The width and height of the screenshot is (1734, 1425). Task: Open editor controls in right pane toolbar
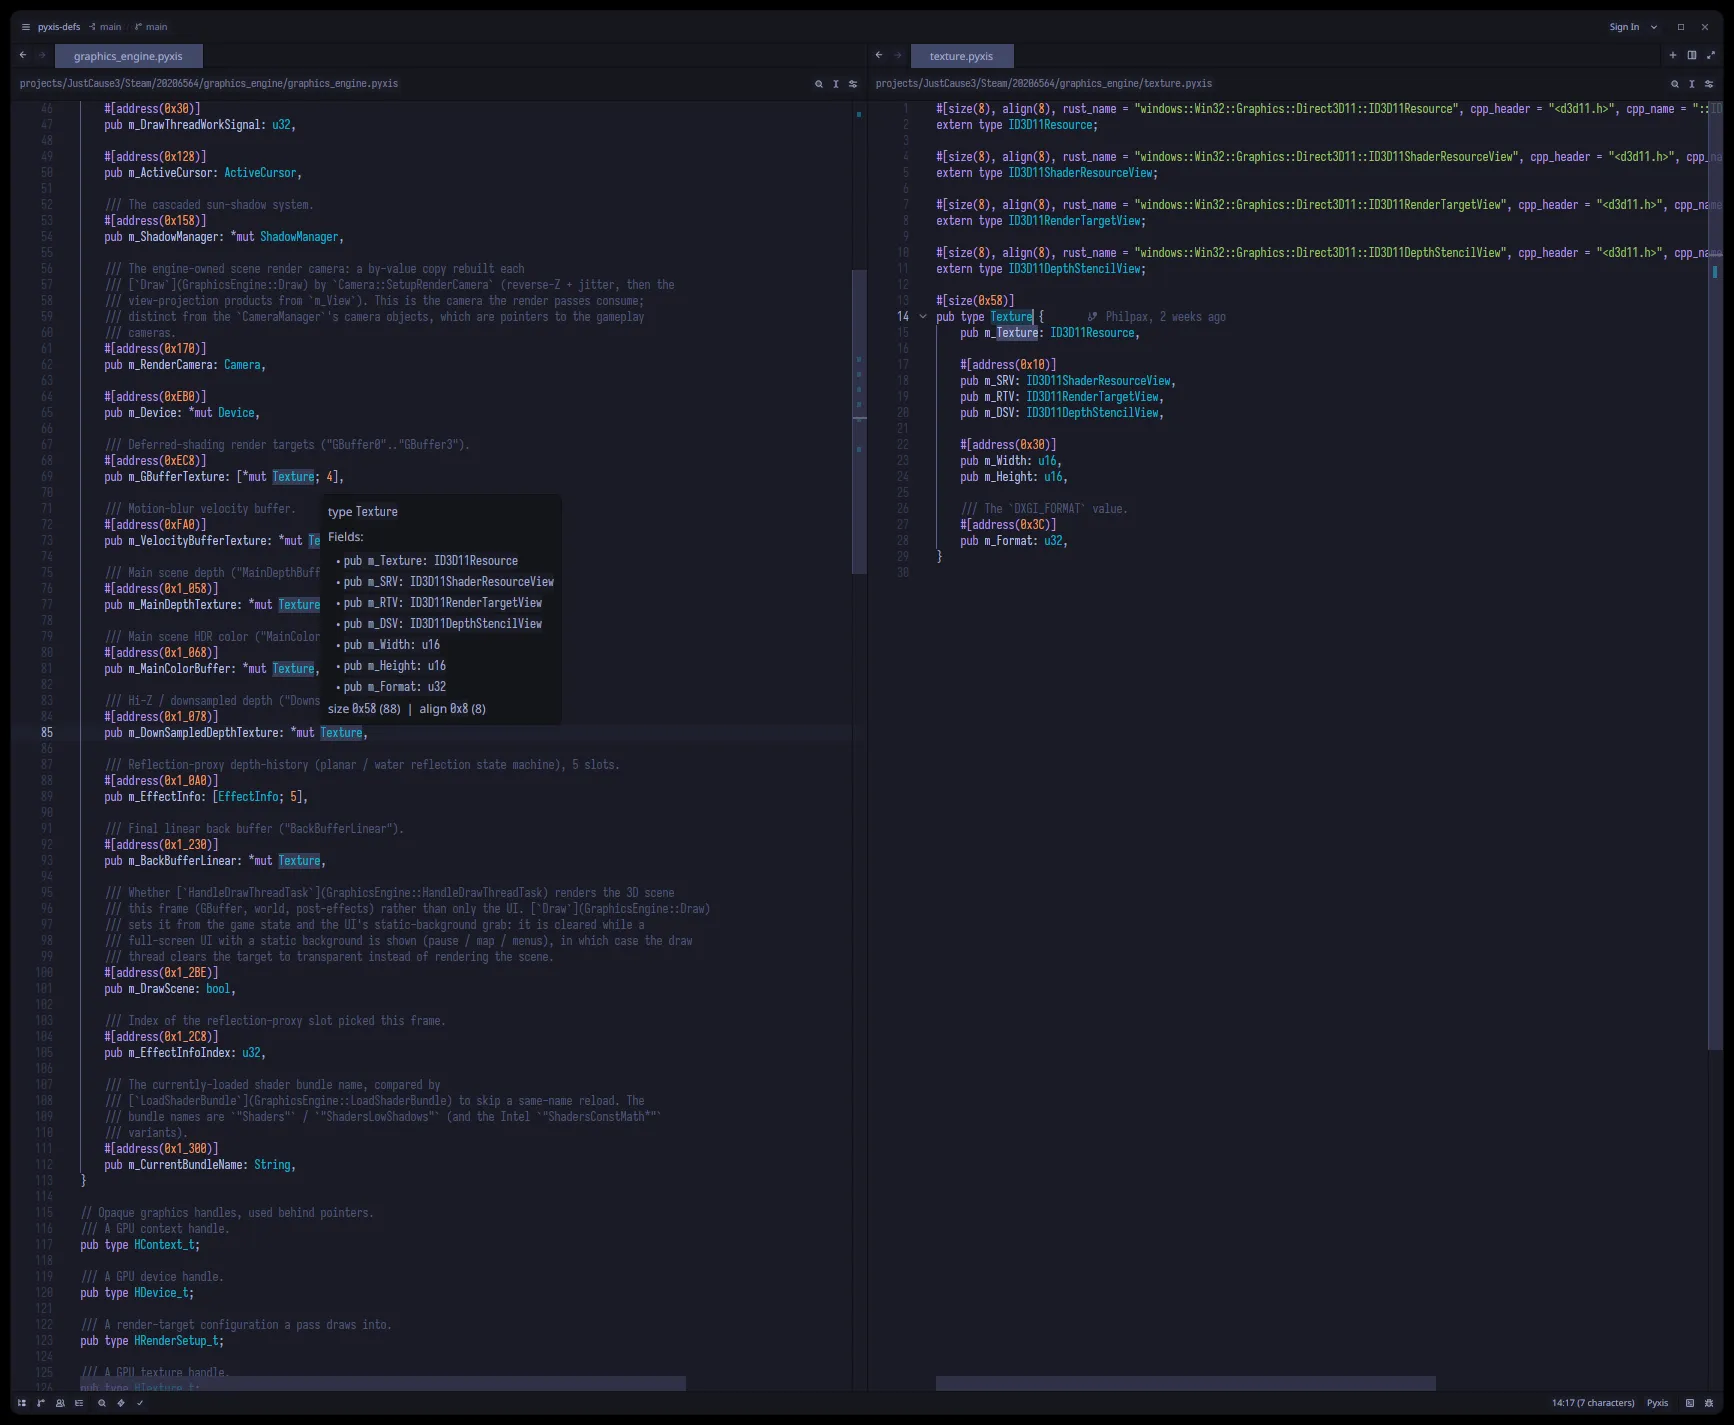pyautogui.click(x=1709, y=84)
